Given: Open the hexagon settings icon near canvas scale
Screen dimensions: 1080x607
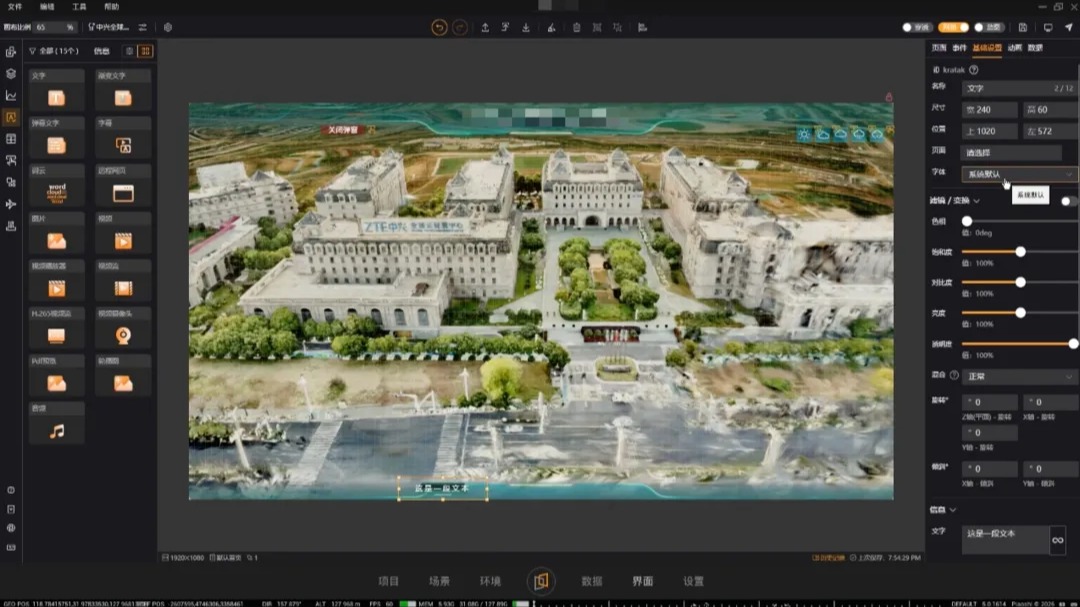Looking at the screenshot, I should [168, 28].
